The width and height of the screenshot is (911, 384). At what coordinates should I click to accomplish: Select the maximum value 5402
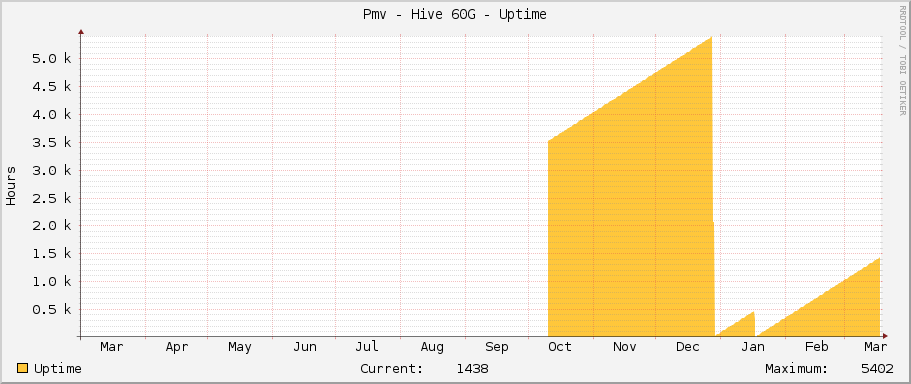coord(878,369)
